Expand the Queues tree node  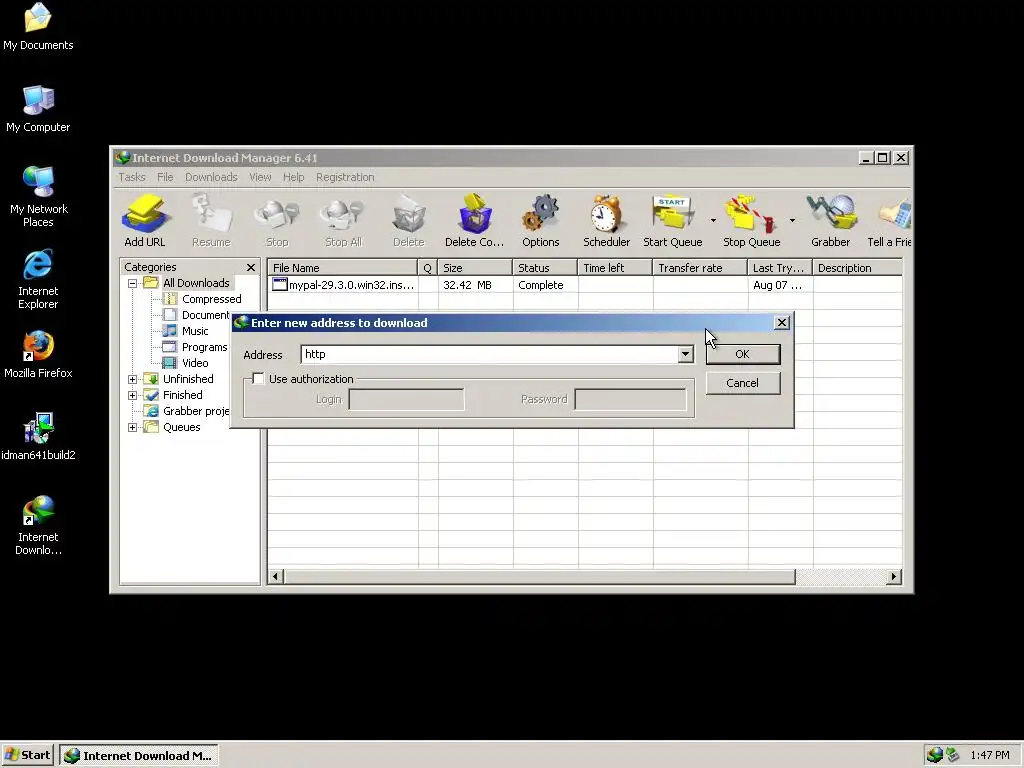click(x=133, y=428)
